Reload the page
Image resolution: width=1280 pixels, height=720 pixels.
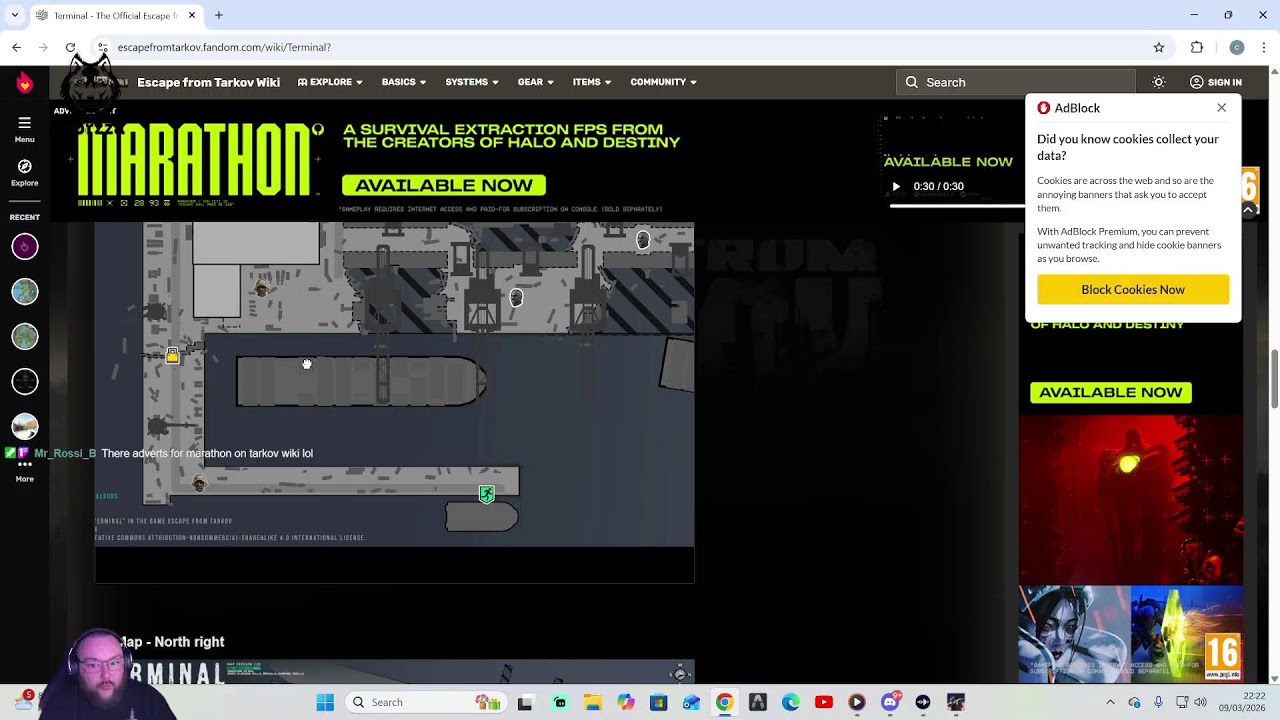[70, 47]
